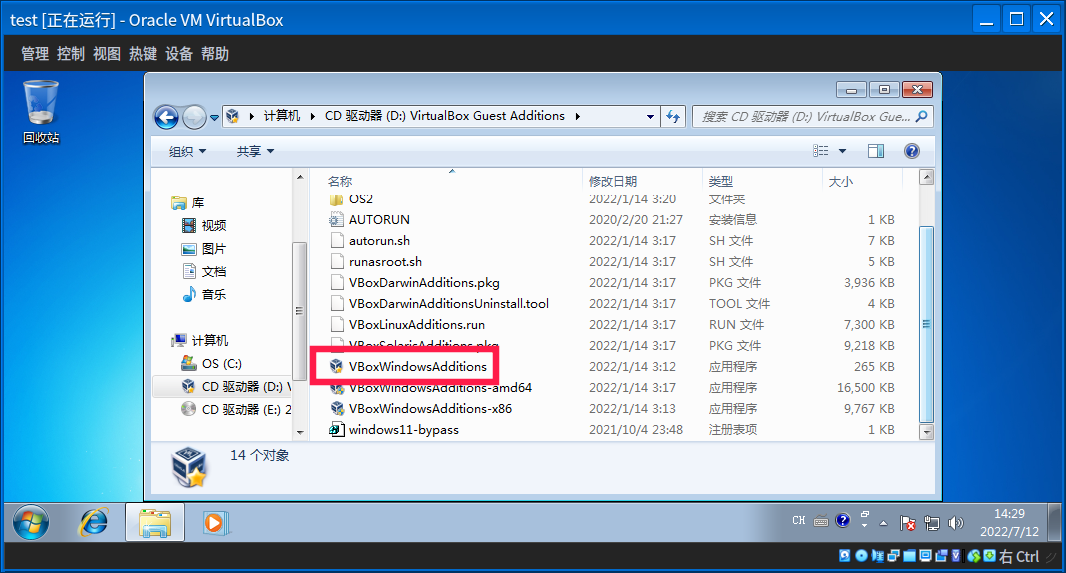Click the Internet Explorer taskbar icon
1066x573 pixels.
pyautogui.click(x=93, y=521)
